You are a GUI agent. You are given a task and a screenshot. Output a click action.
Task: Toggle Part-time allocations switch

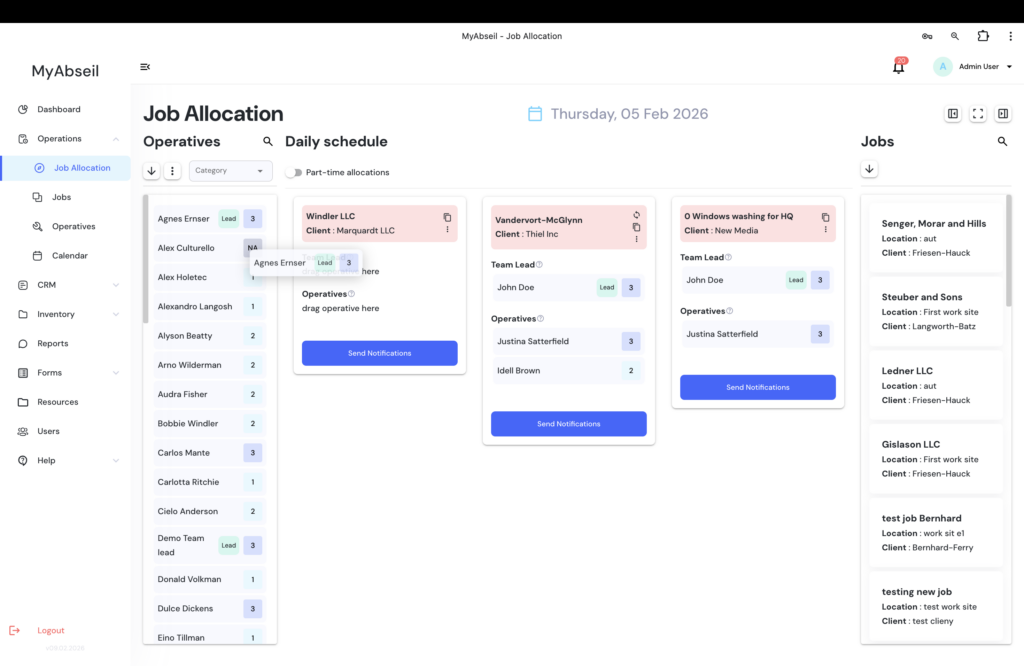point(293,172)
